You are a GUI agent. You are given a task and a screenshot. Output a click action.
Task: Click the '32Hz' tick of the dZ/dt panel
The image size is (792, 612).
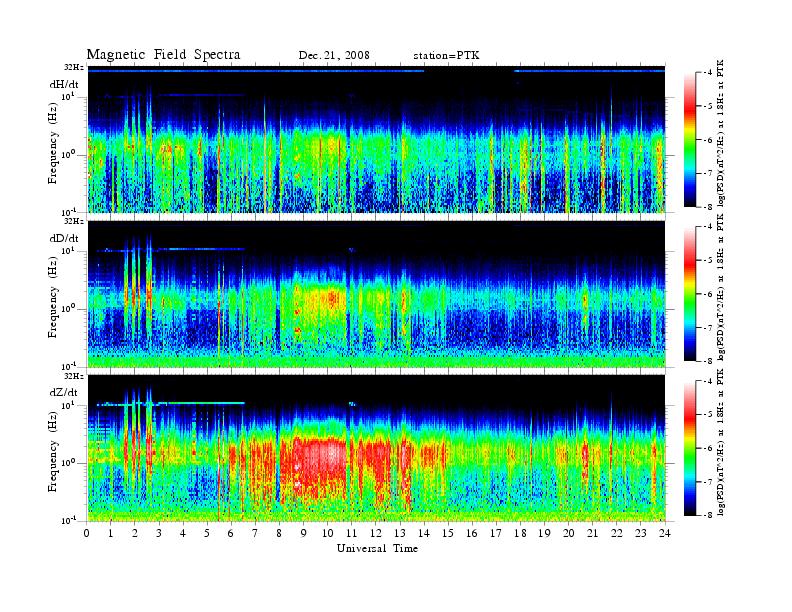coord(73,376)
